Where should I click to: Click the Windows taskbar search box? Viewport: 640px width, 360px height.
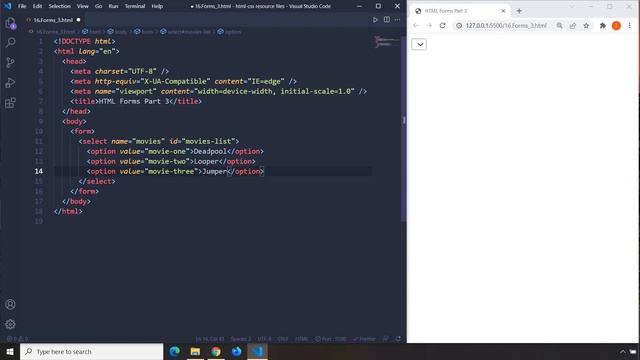[91, 351]
